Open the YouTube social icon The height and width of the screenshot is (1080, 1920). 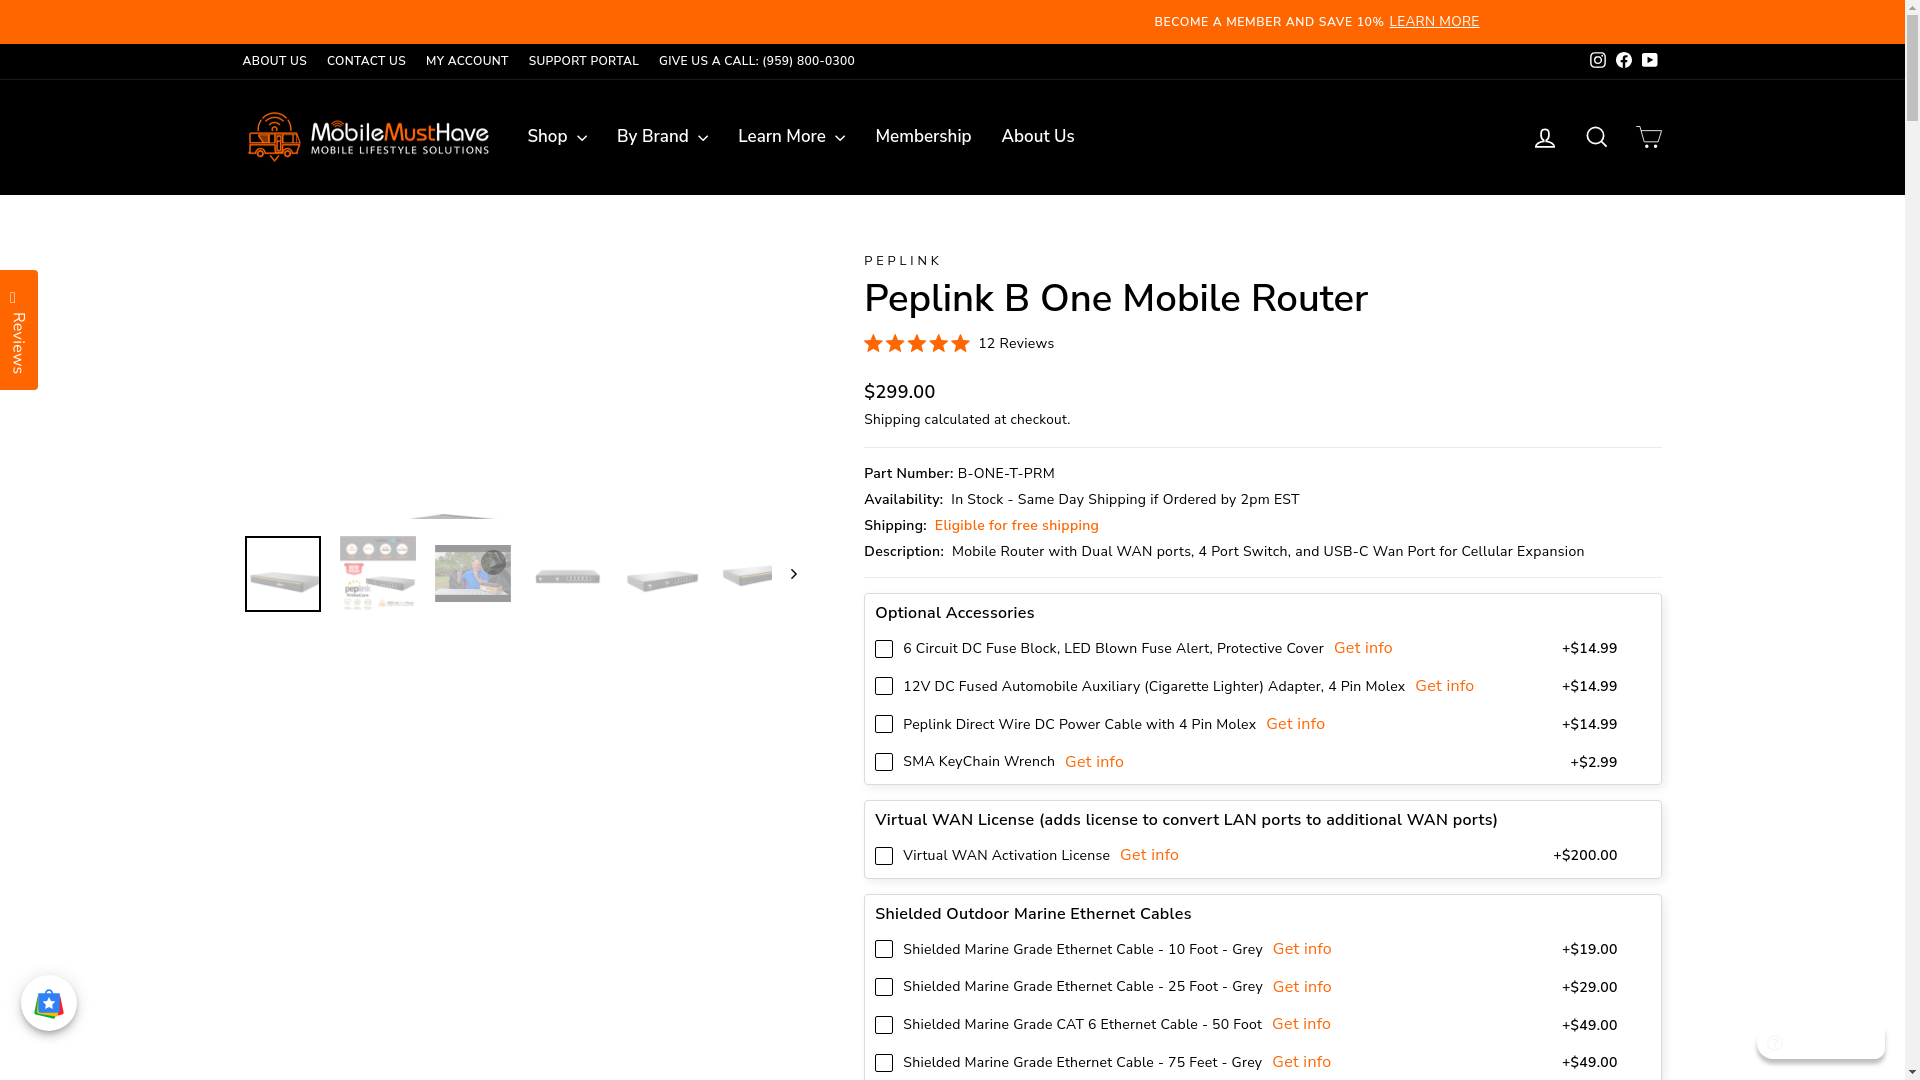click(1649, 61)
